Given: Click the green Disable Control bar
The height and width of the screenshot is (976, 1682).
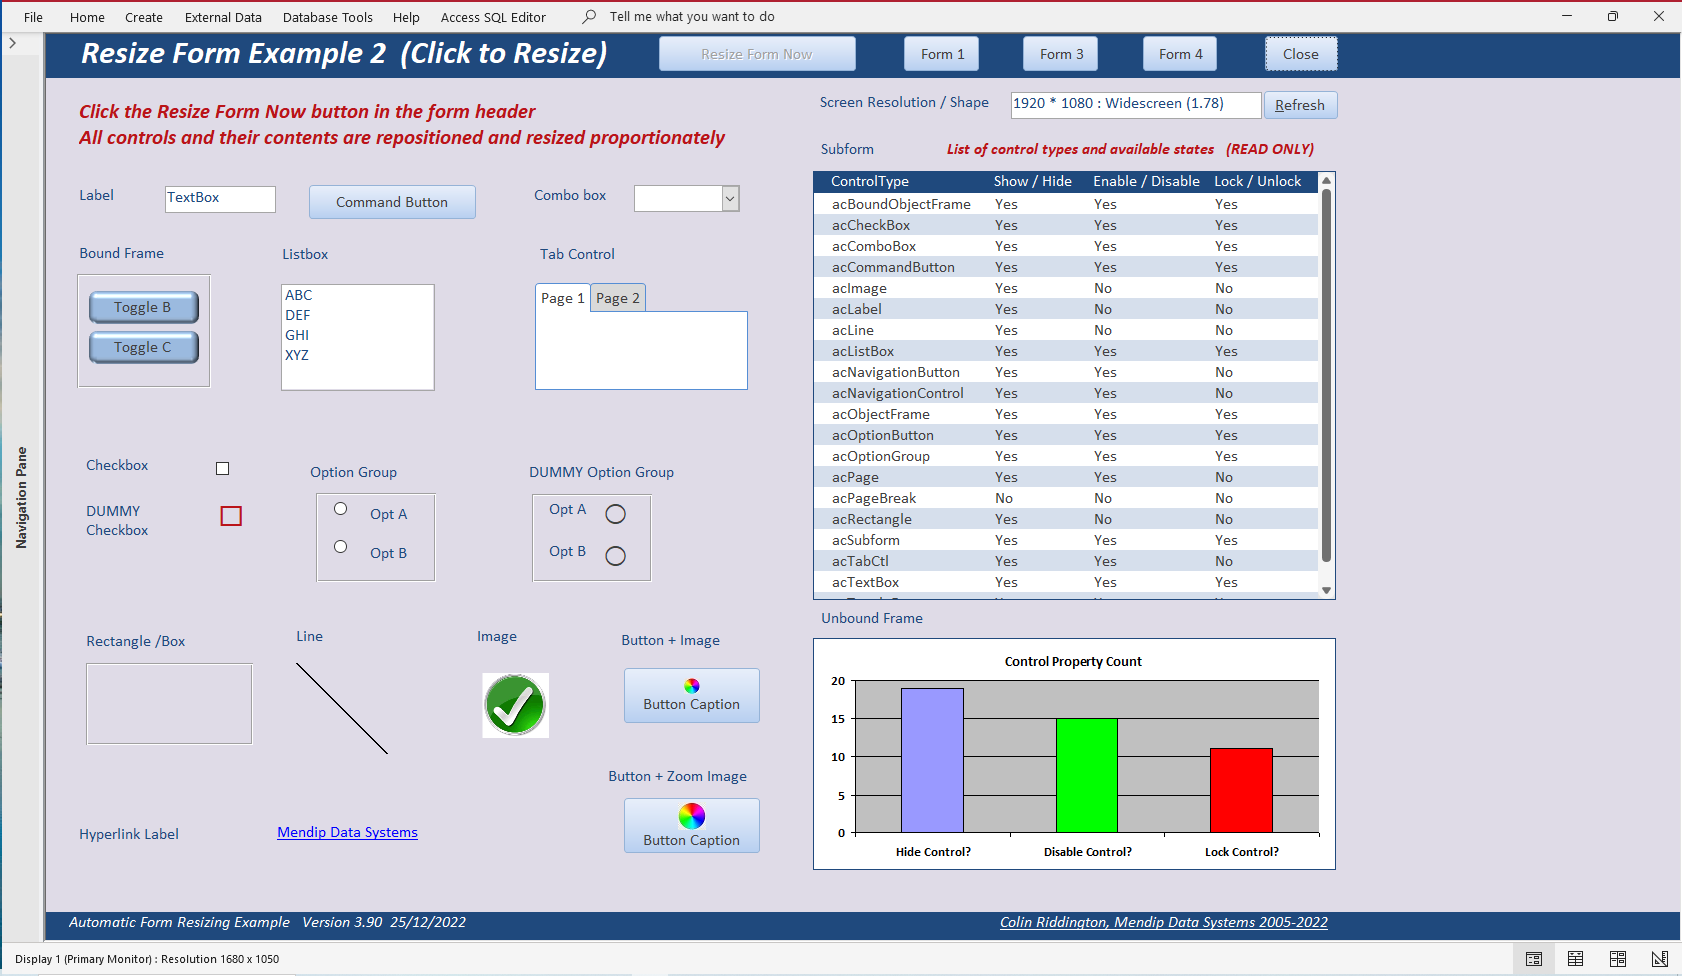Looking at the screenshot, I should point(1087,775).
